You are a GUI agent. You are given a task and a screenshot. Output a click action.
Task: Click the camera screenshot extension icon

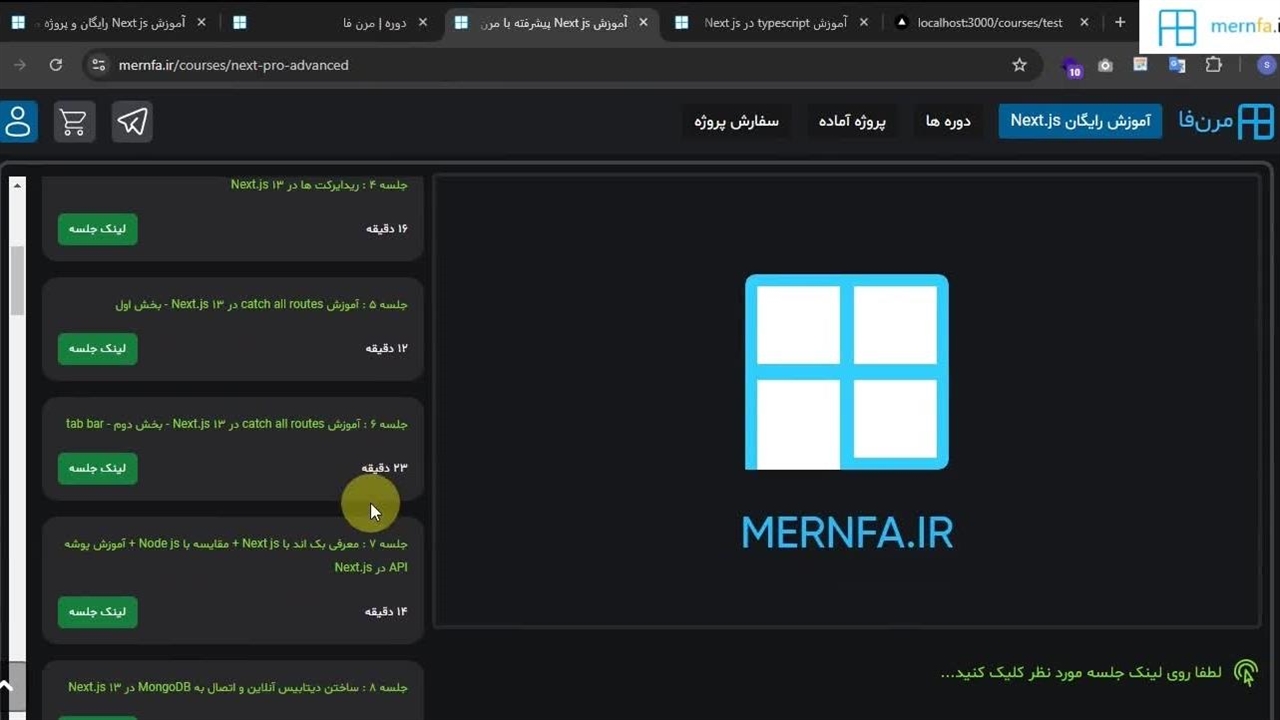(1105, 65)
